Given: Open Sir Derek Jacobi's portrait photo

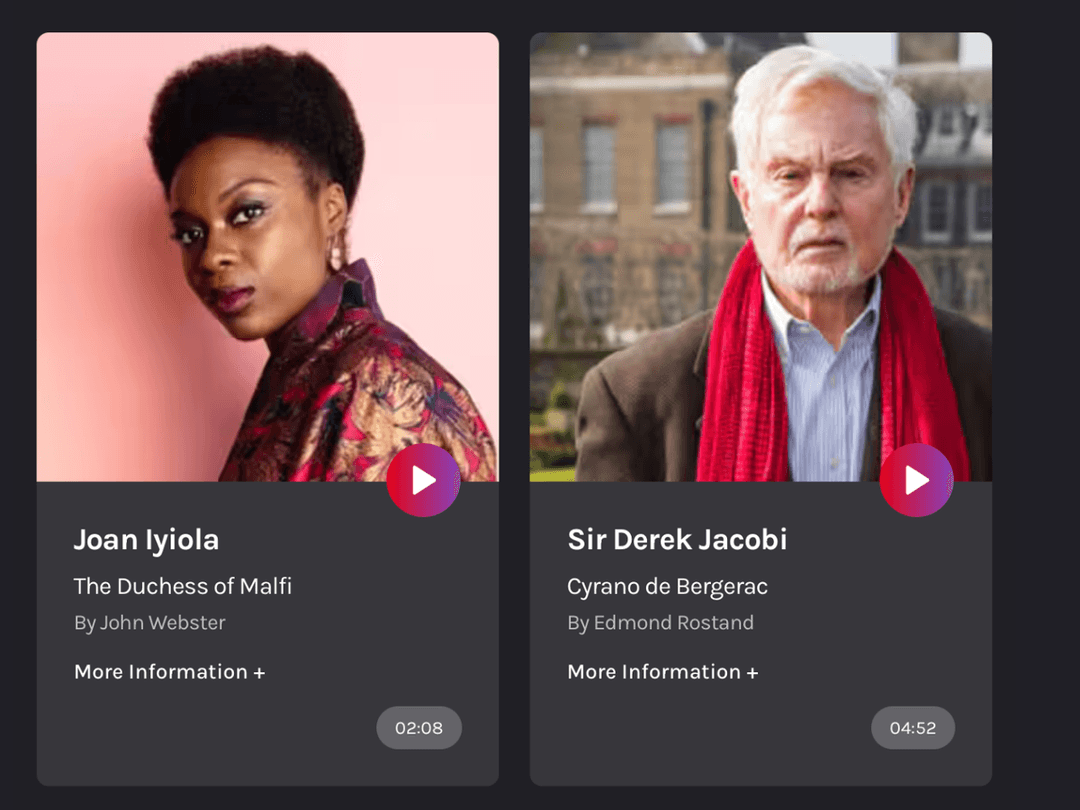Looking at the screenshot, I should click(760, 256).
